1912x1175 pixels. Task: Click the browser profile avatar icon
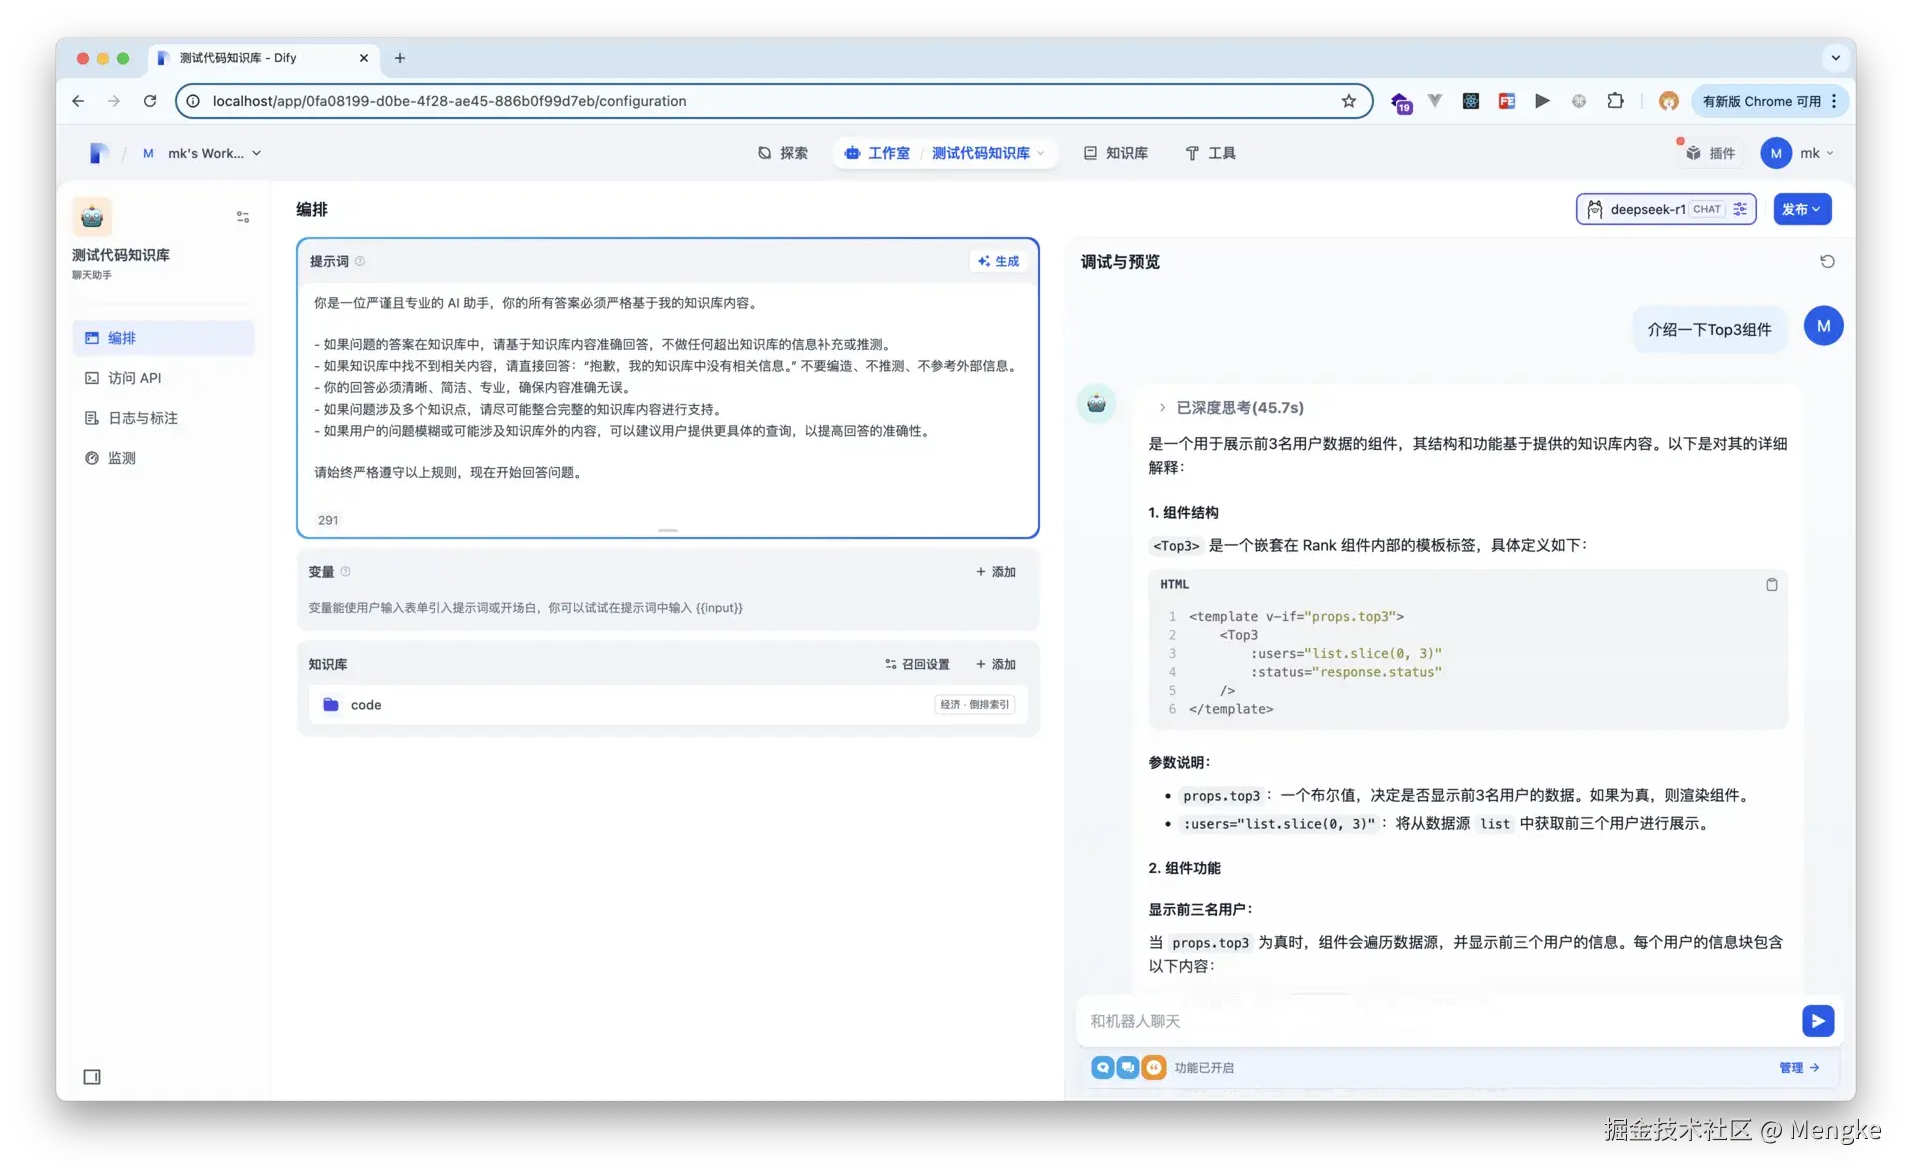1668,101
